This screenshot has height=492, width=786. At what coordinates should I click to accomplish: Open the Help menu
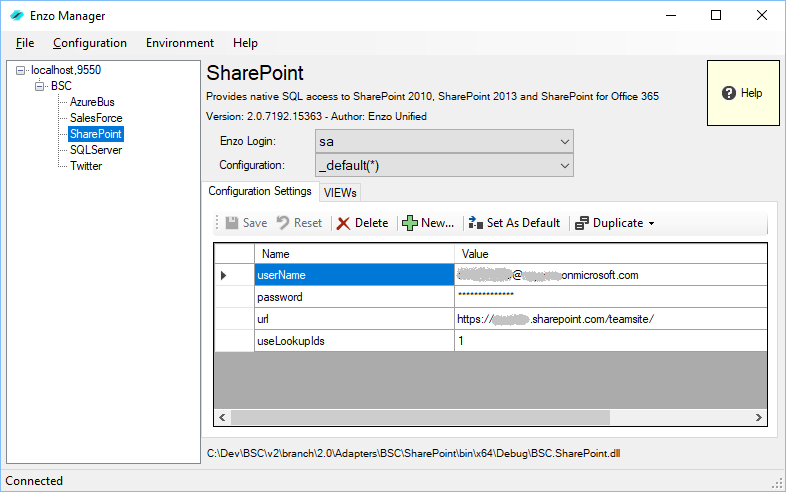(x=245, y=43)
